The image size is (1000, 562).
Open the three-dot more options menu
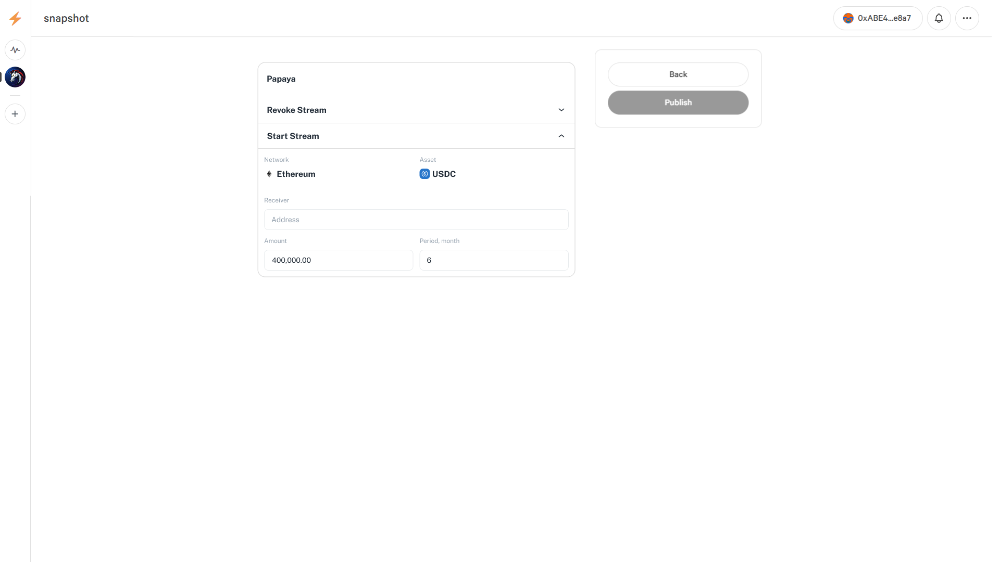(967, 18)
